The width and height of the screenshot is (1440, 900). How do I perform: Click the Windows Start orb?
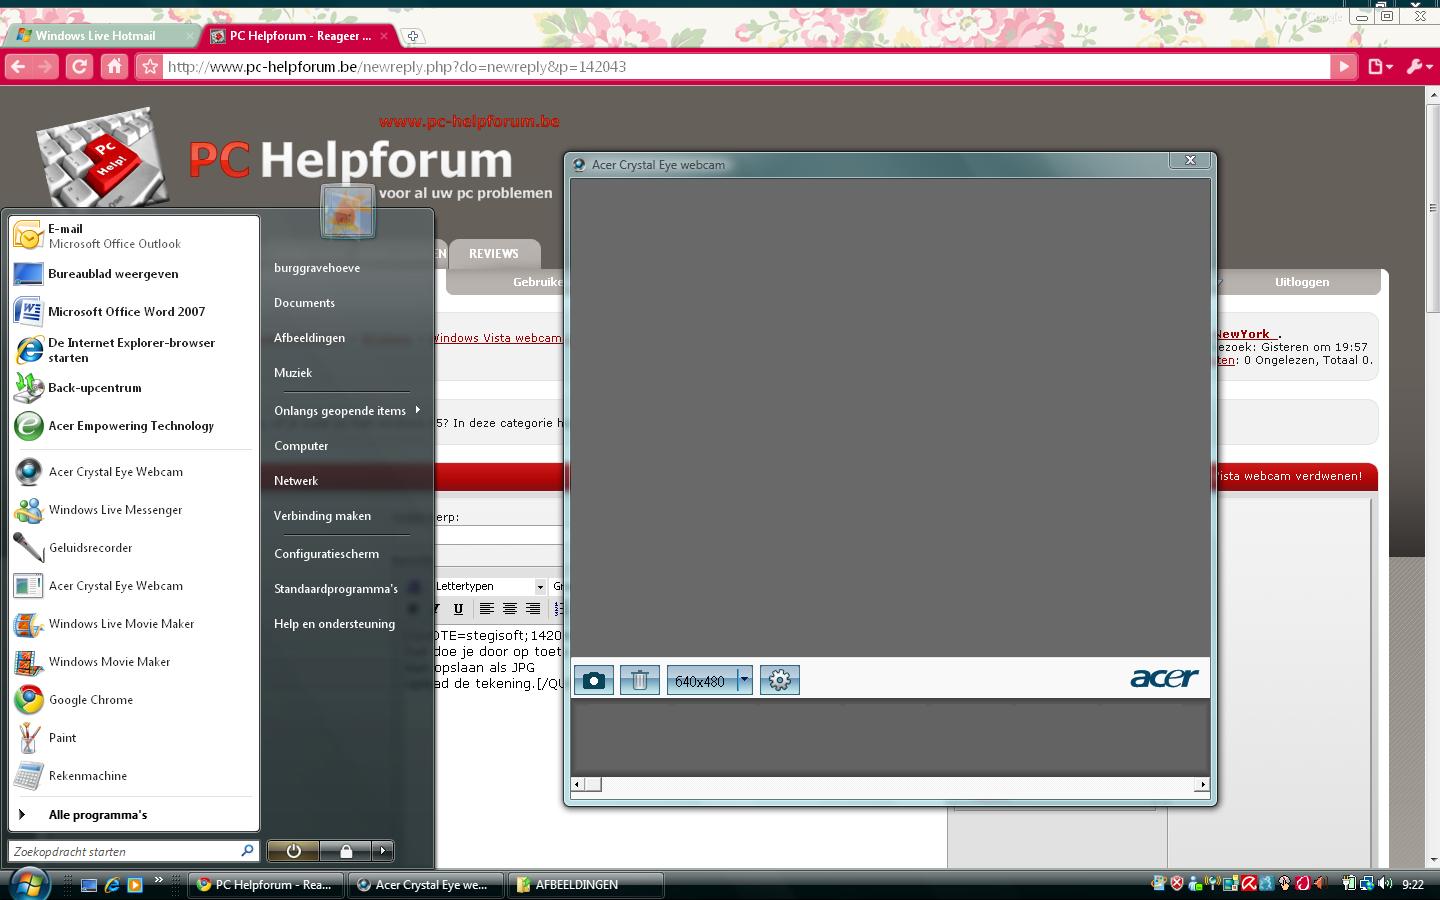pos(27,884)
